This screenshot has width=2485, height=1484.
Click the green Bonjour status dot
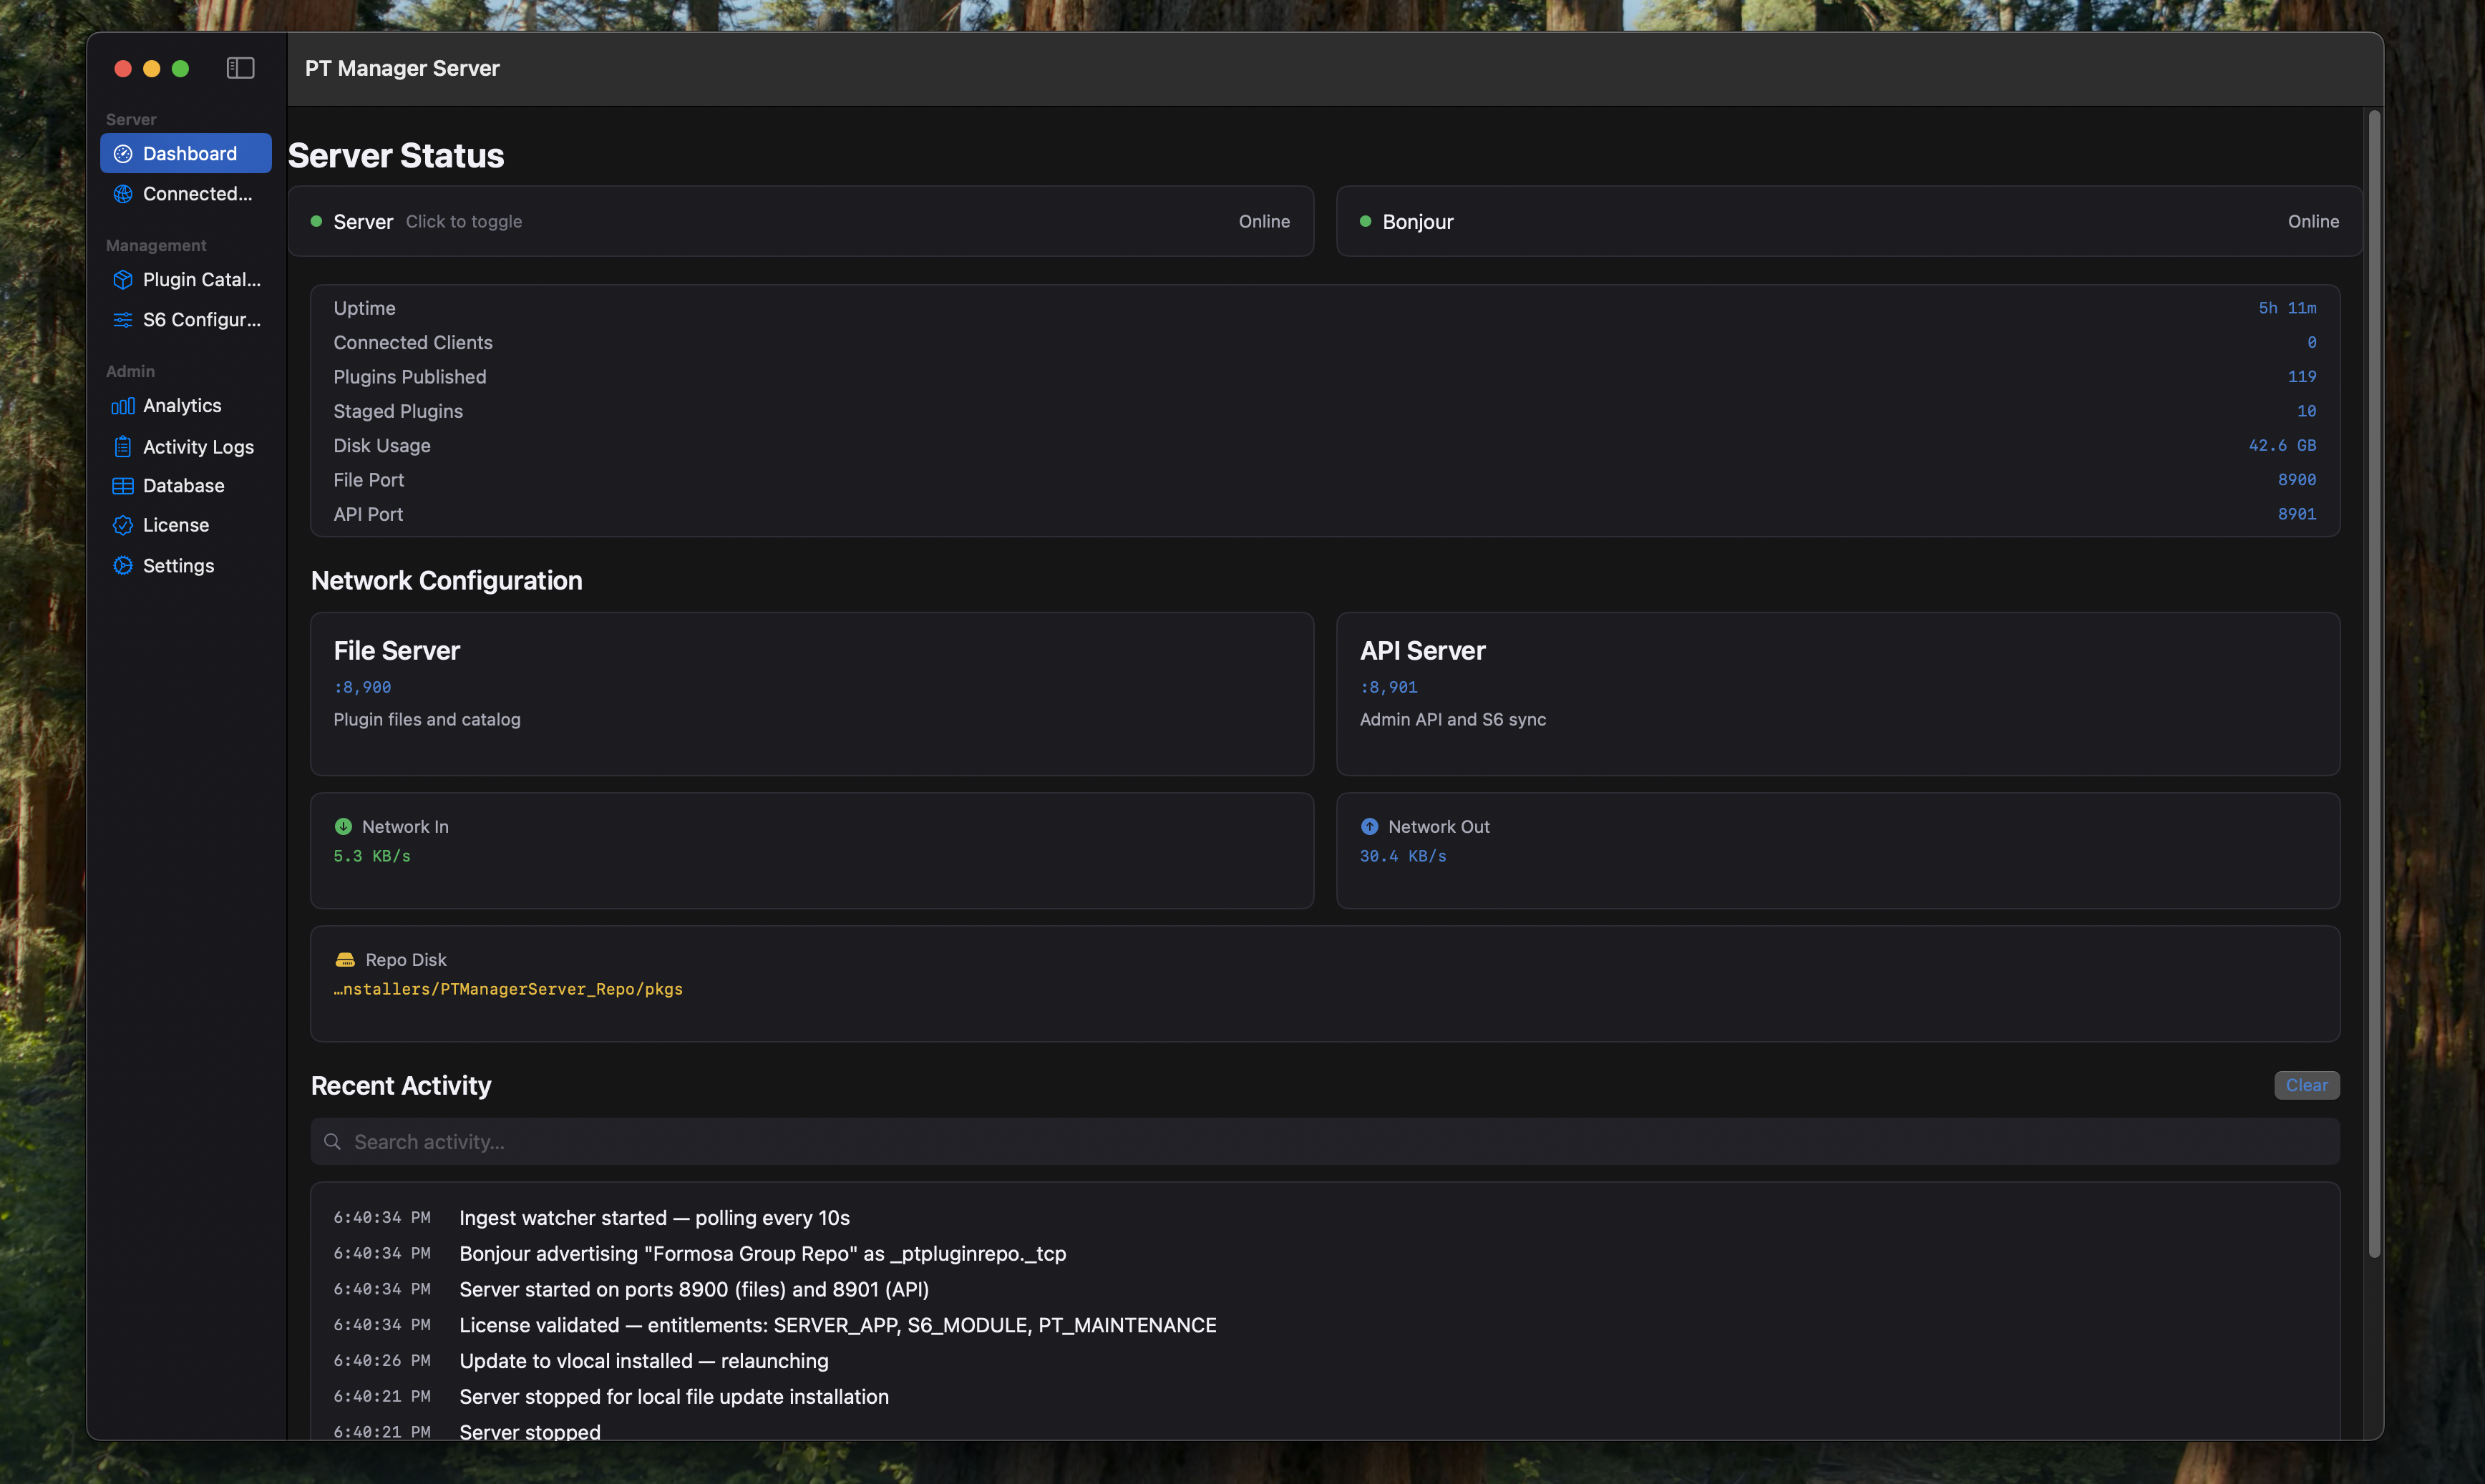click(x=1365, y=221)
